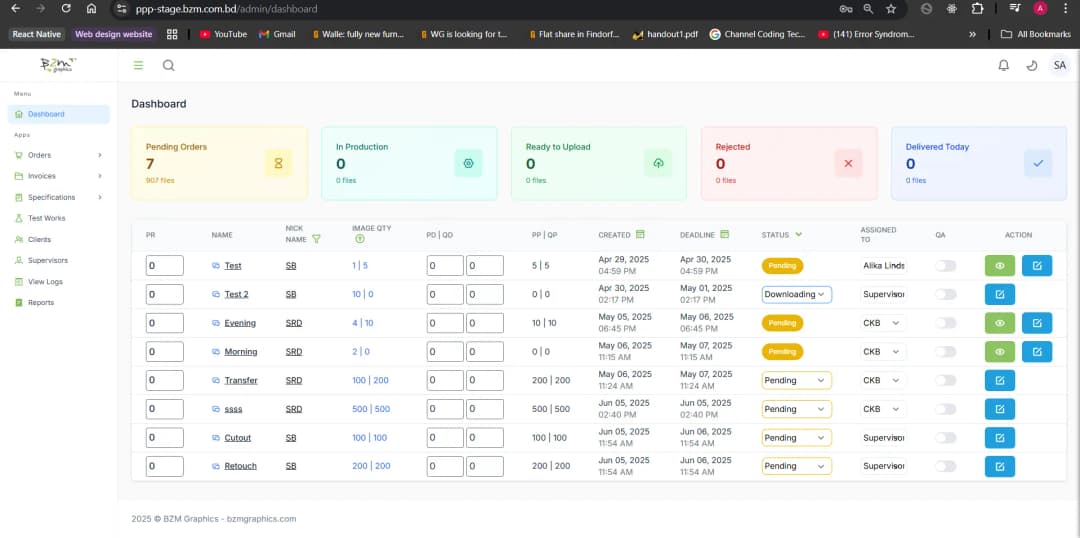The width and height of the screenshot is (1080, 538).
Task: Edit the ssss order
Action: coord(999,408)
